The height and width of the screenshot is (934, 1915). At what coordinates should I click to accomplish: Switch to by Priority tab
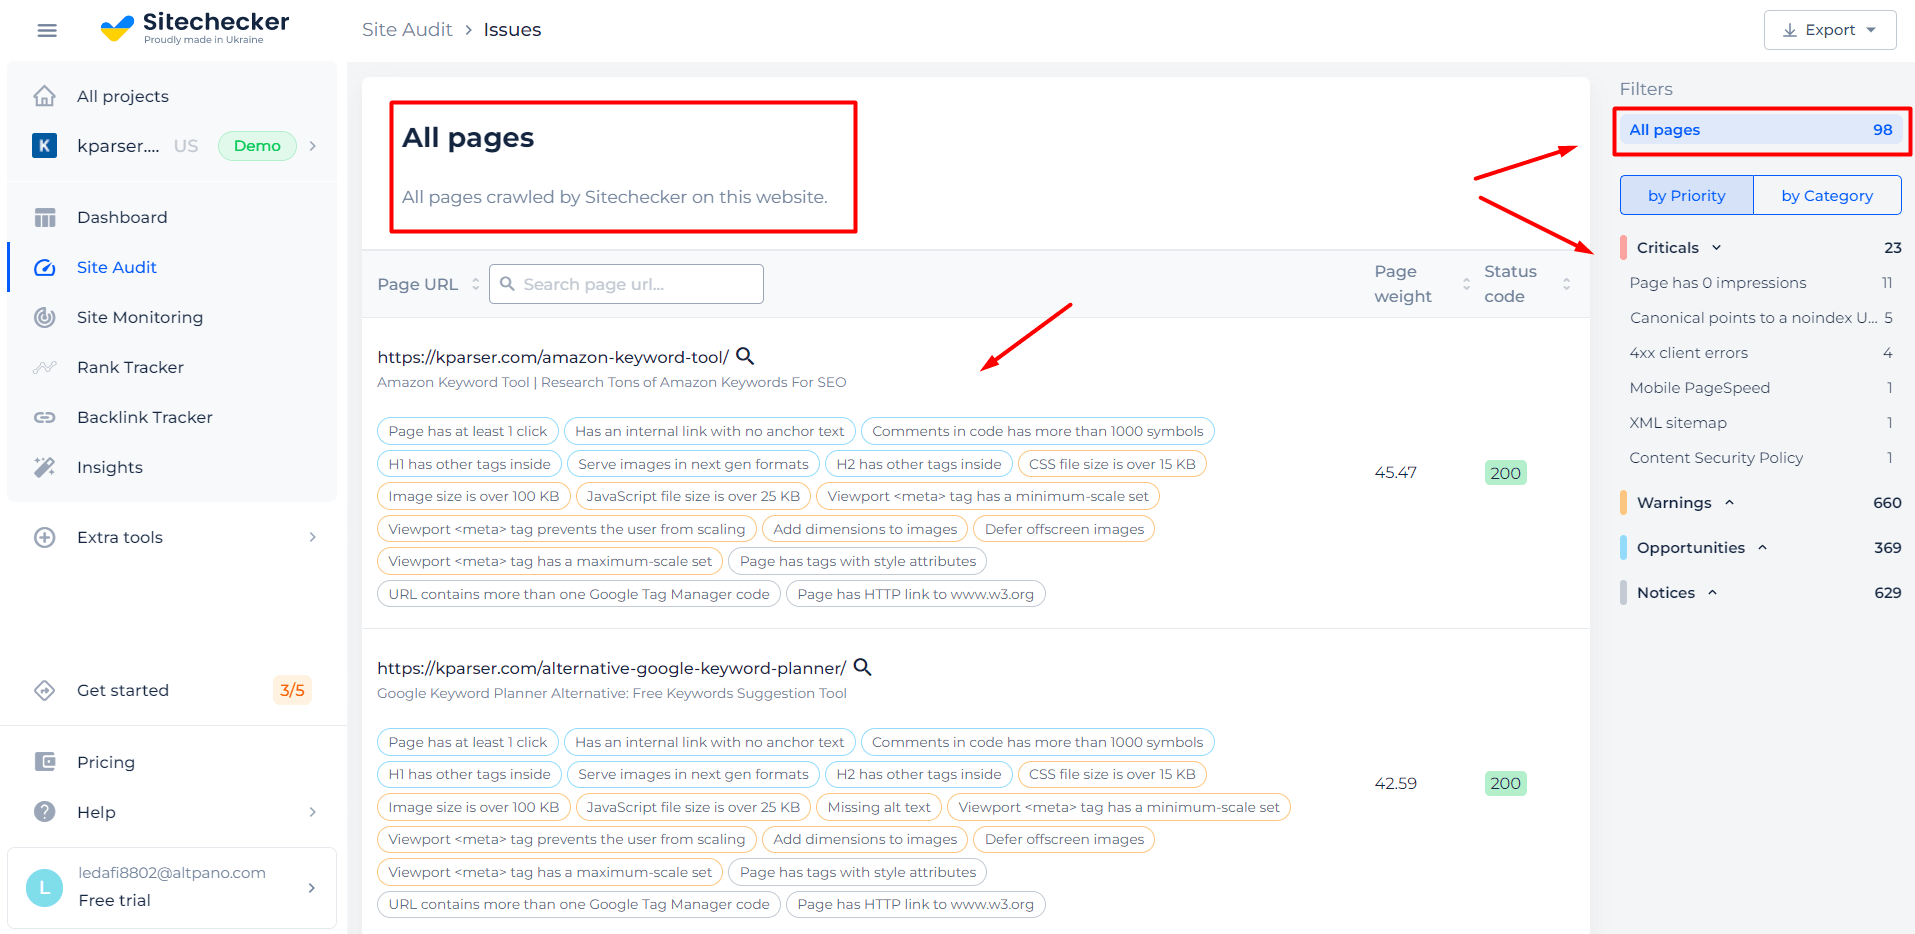point(1686,195)
